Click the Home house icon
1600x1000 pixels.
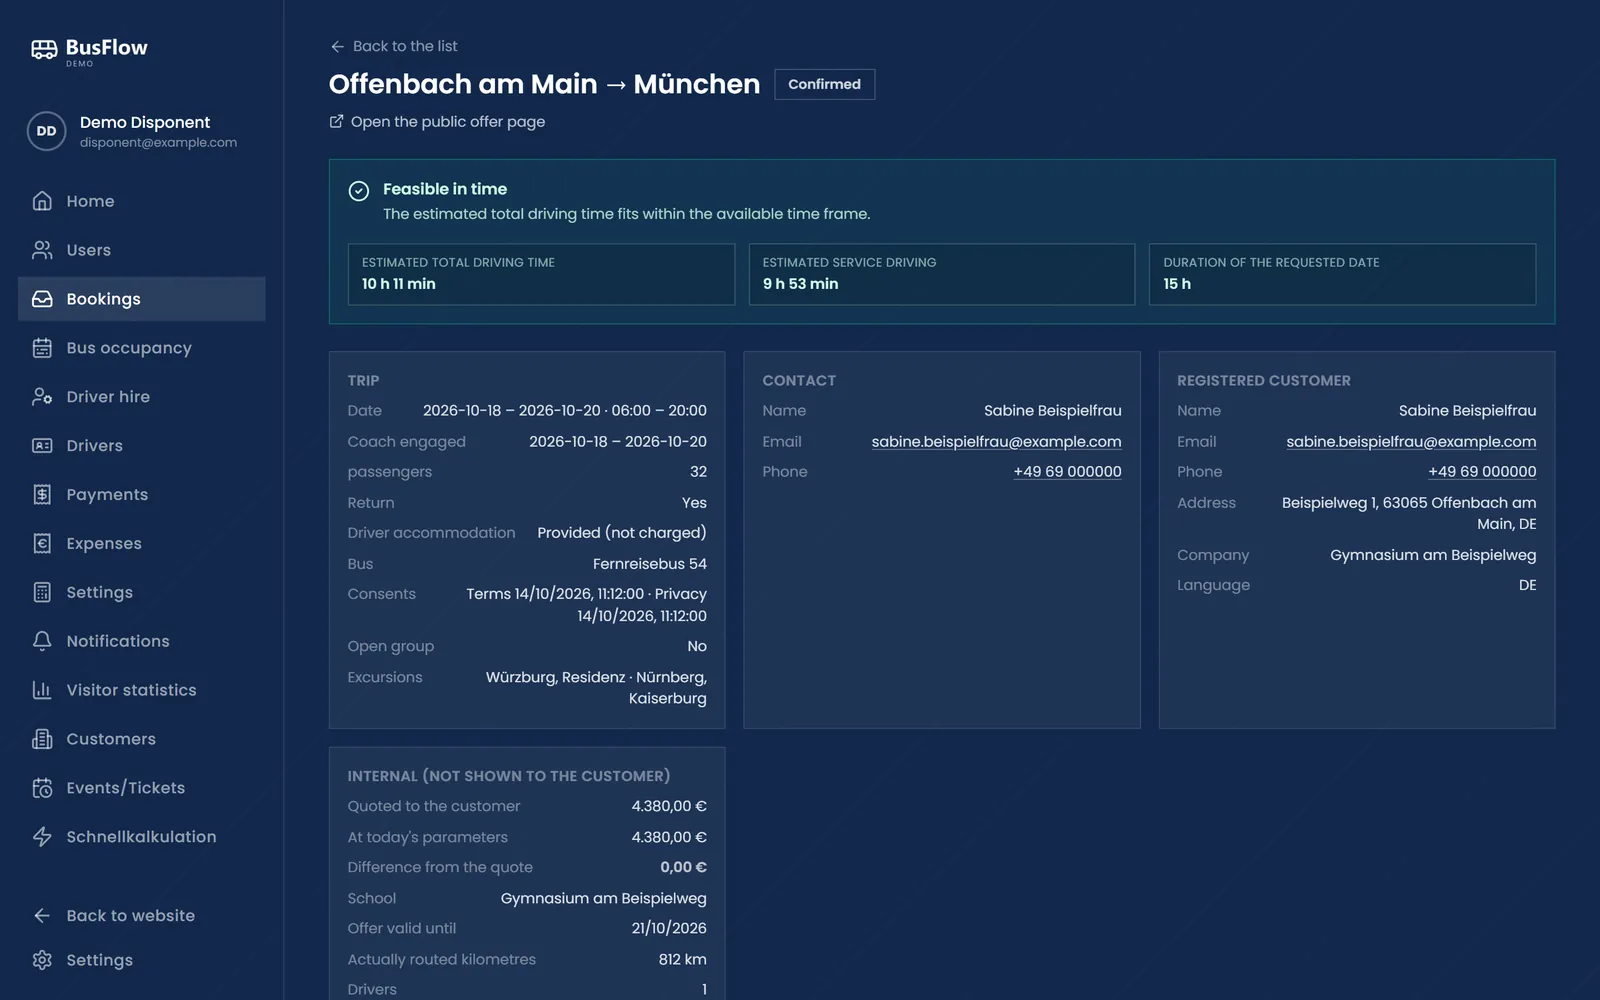[x=42, y=201]
